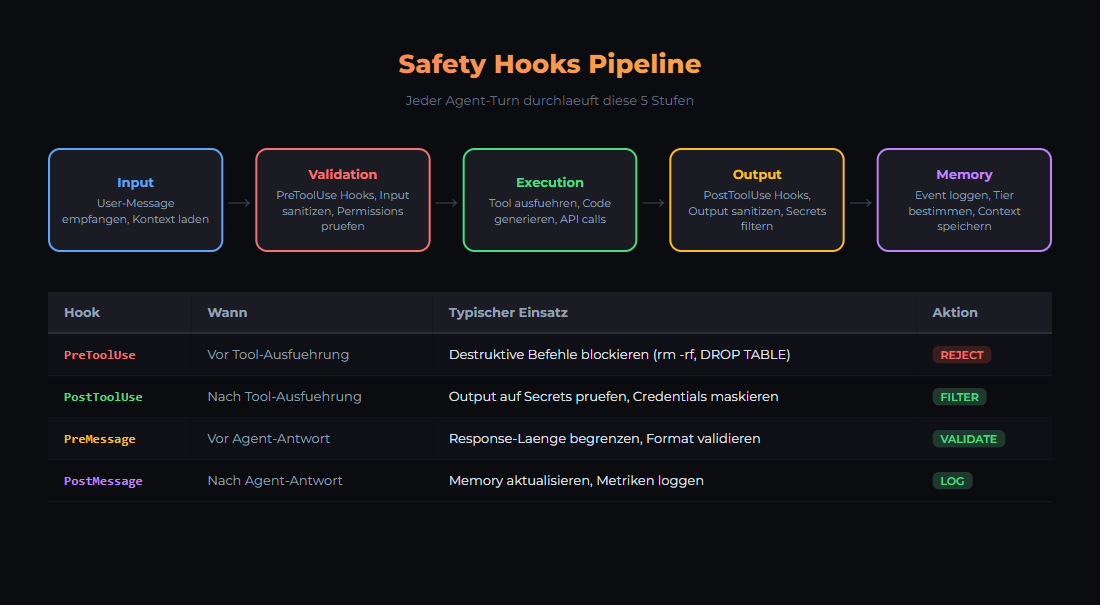Image resolution: width=1100 pixels, height=605 pixels.
Task: Click the arrow between Execution and Output
Action: [x=653, y=203]
